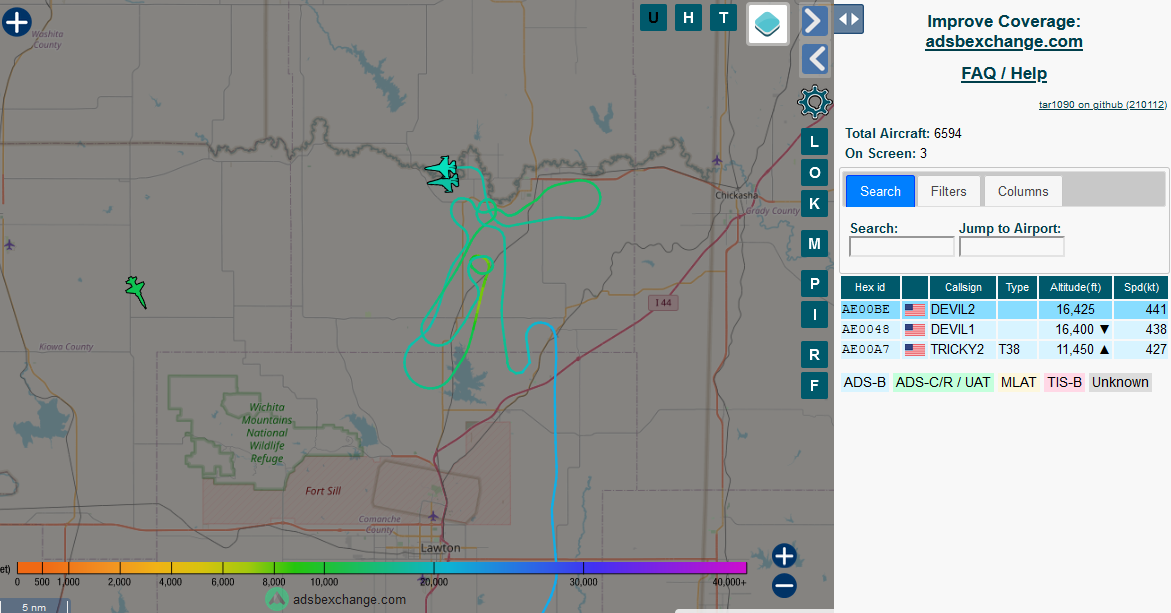Sort by the flag column header
This screenshot has width=1171, height=613.
915,287
